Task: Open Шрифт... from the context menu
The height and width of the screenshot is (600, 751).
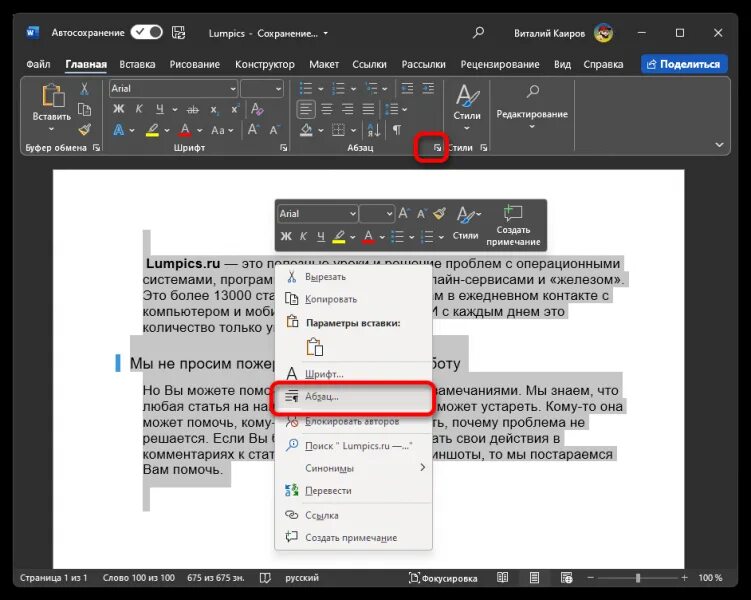Action: (353, 374)
